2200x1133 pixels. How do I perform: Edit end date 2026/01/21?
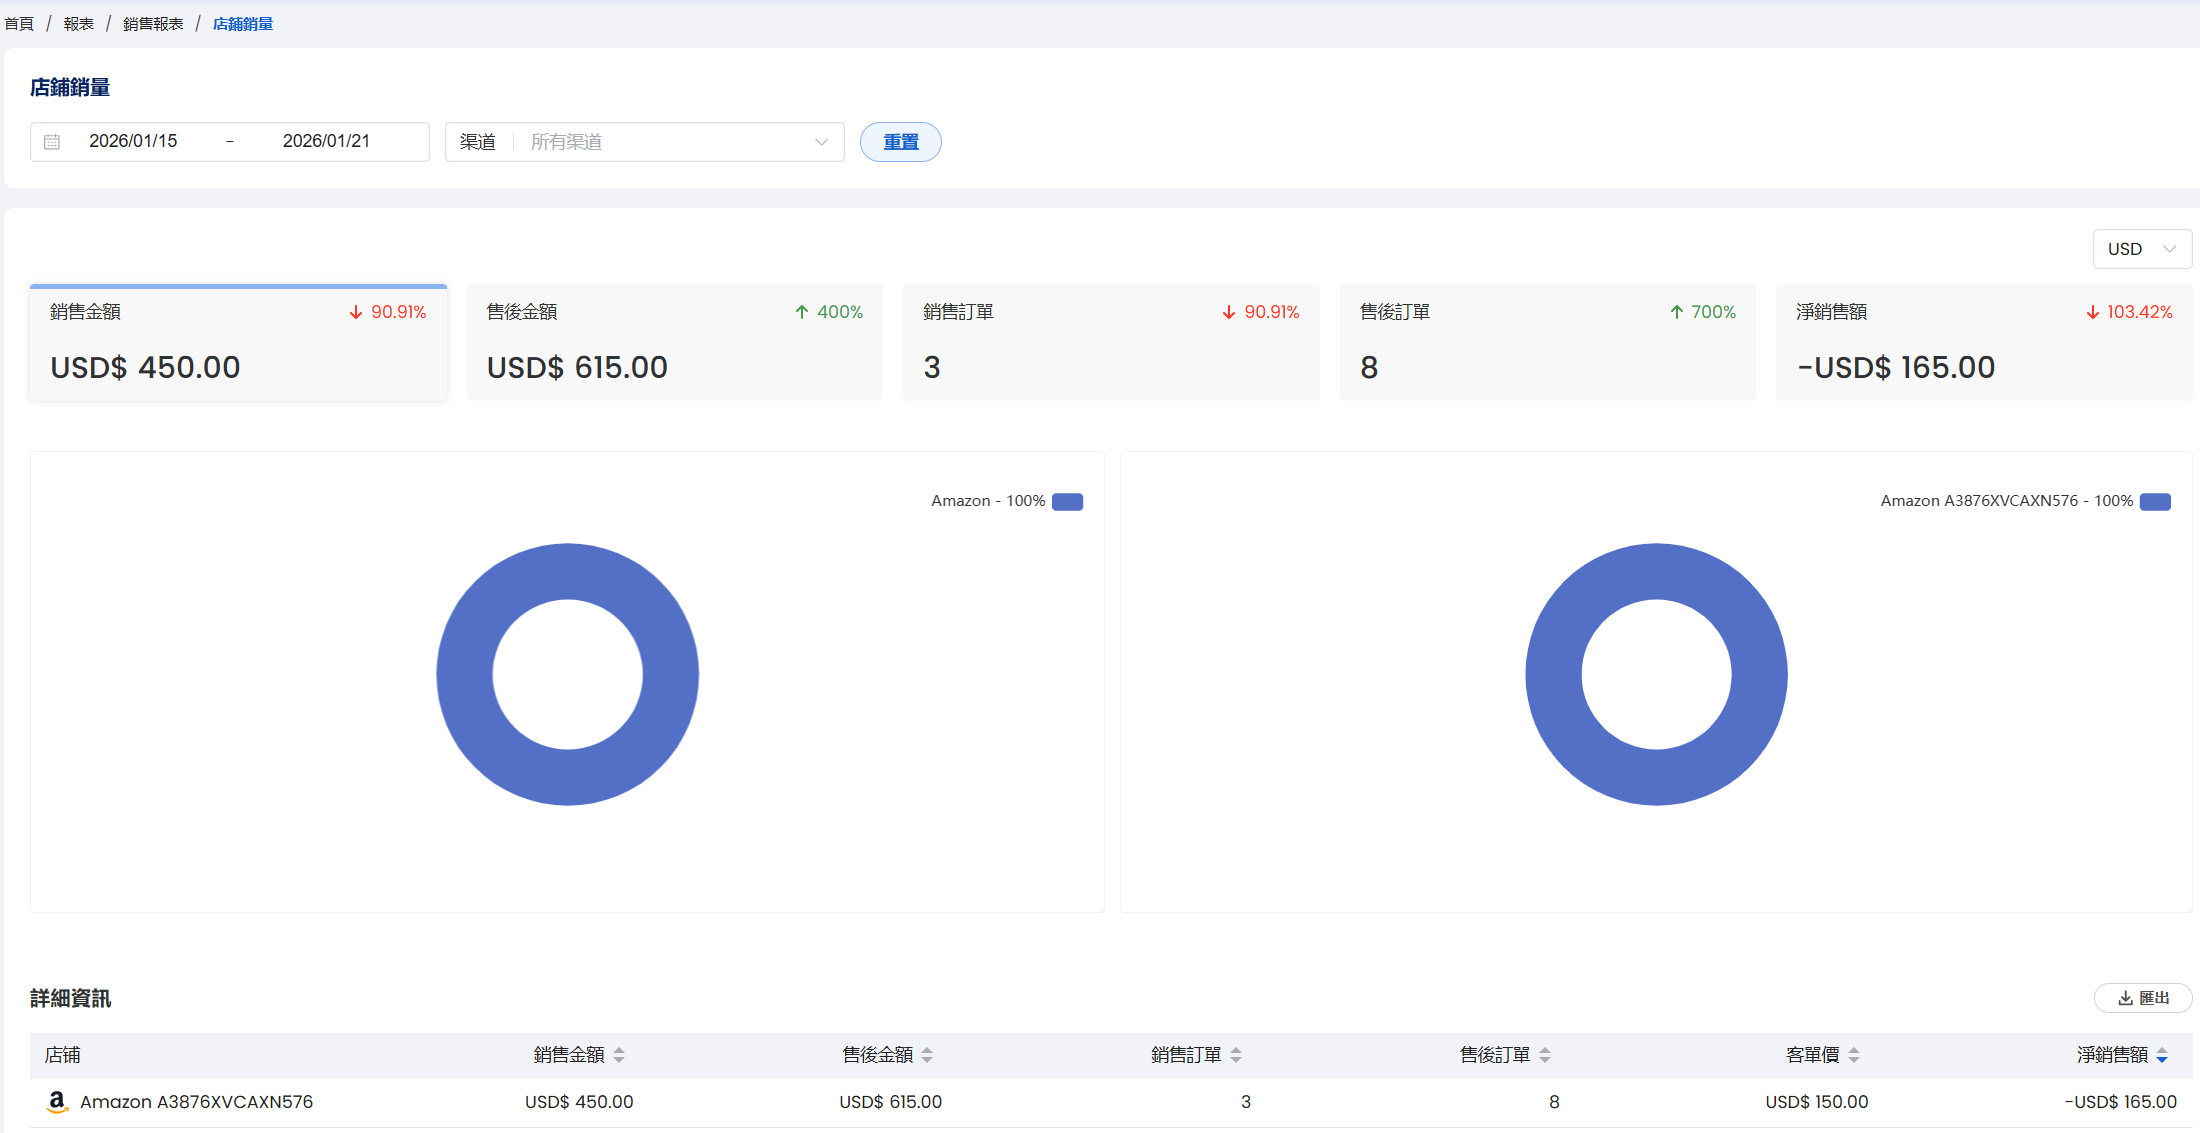pos(326,141)
